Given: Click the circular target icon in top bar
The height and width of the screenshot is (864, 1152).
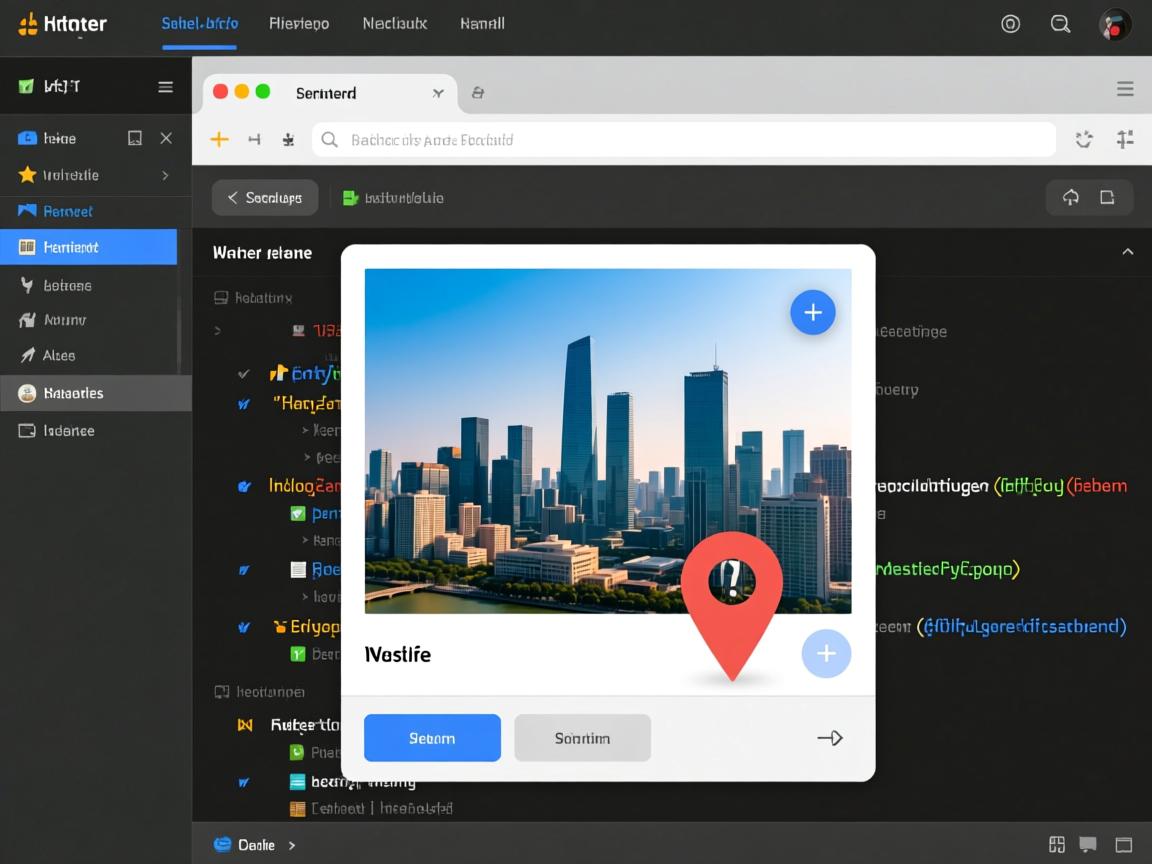Looking at the screenshot, I should pyautogui.click(x=1010, y=24).
